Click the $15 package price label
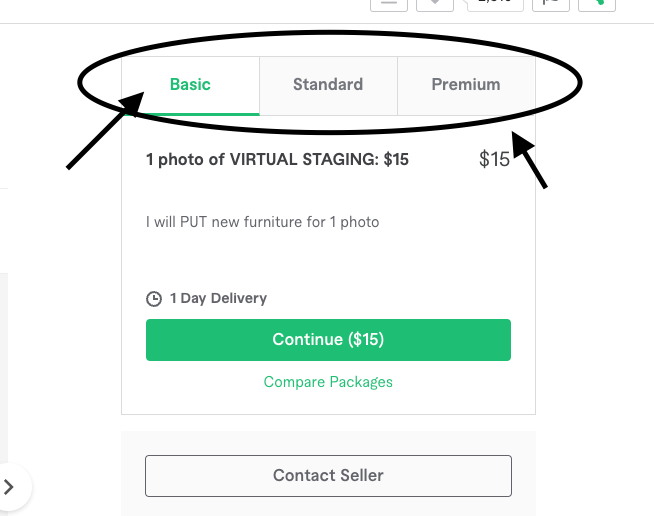654x516 pixels. pos(494,159)
